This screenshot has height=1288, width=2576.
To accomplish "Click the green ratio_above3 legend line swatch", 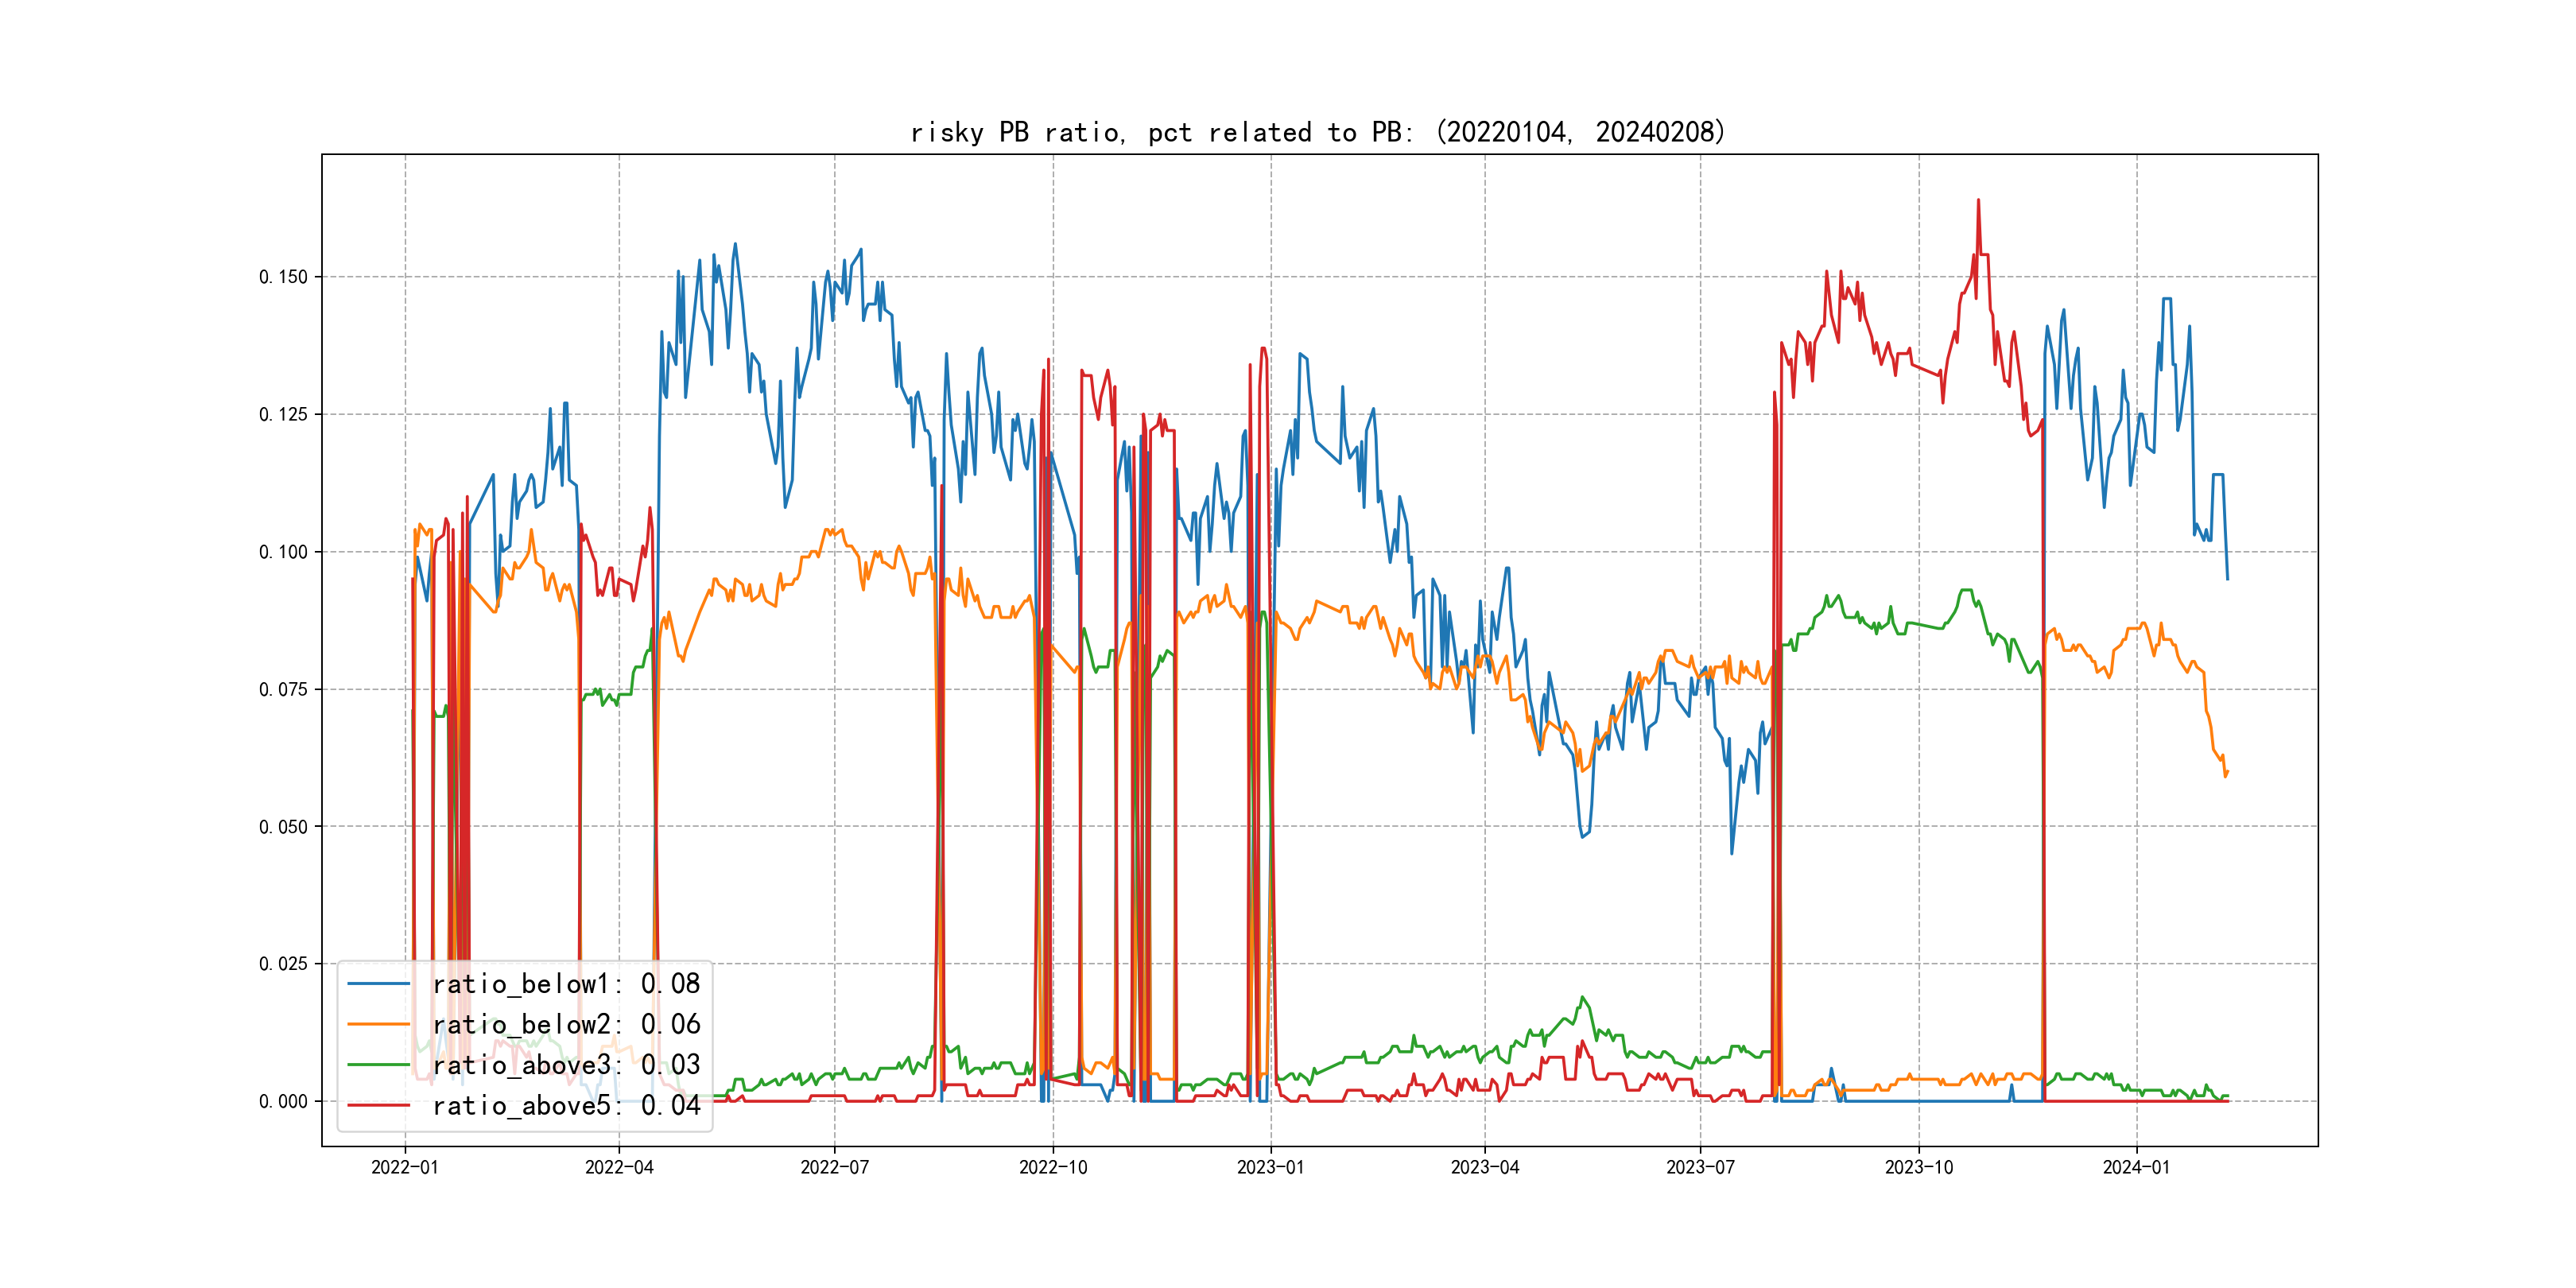I will click(379, 1065).
